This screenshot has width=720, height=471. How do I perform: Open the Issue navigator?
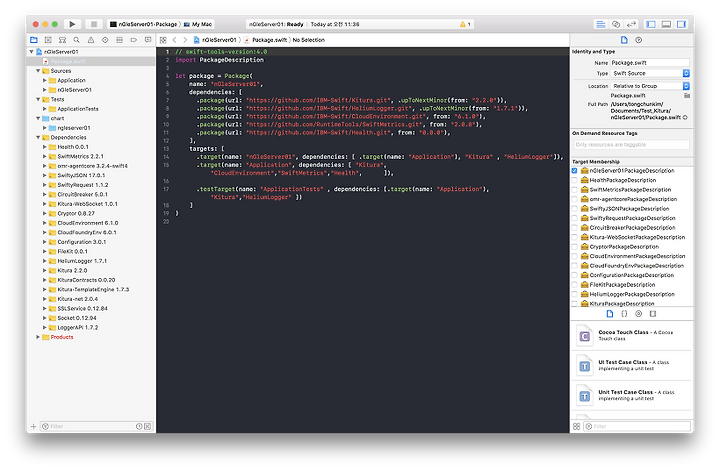(x=90, y=40)
